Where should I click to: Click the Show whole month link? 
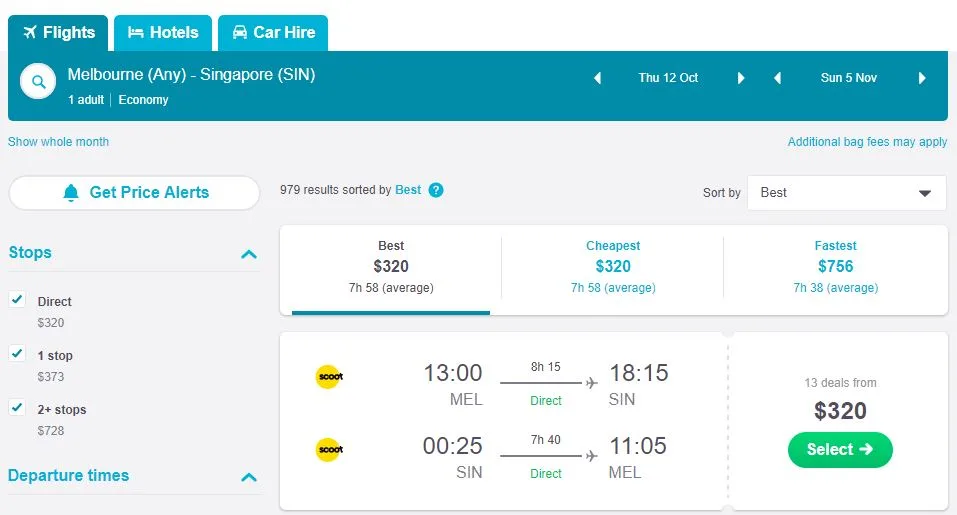[x=58, y=142]
